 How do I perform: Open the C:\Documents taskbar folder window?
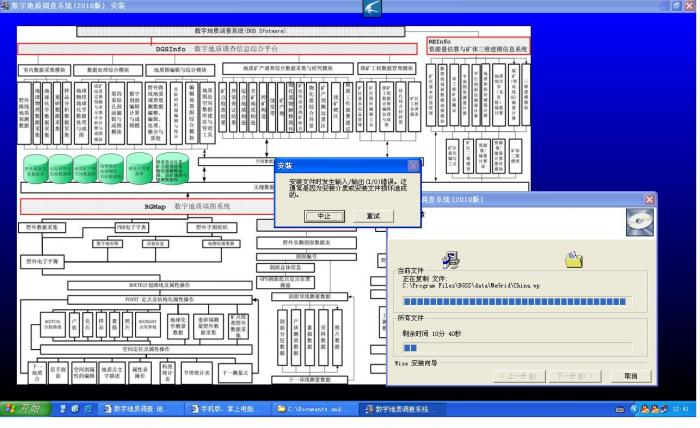coord(313,409)
